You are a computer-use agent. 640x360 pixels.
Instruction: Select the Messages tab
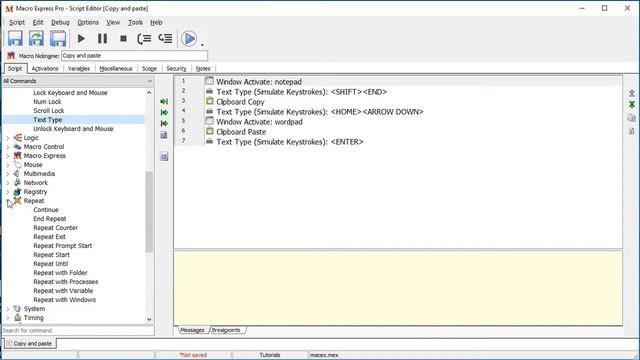192,330
